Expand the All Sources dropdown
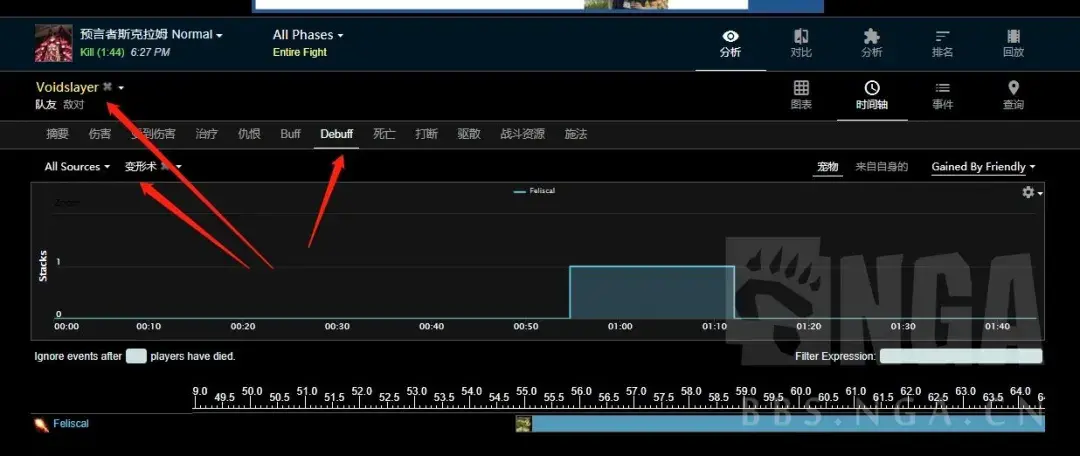 (77, 167)
